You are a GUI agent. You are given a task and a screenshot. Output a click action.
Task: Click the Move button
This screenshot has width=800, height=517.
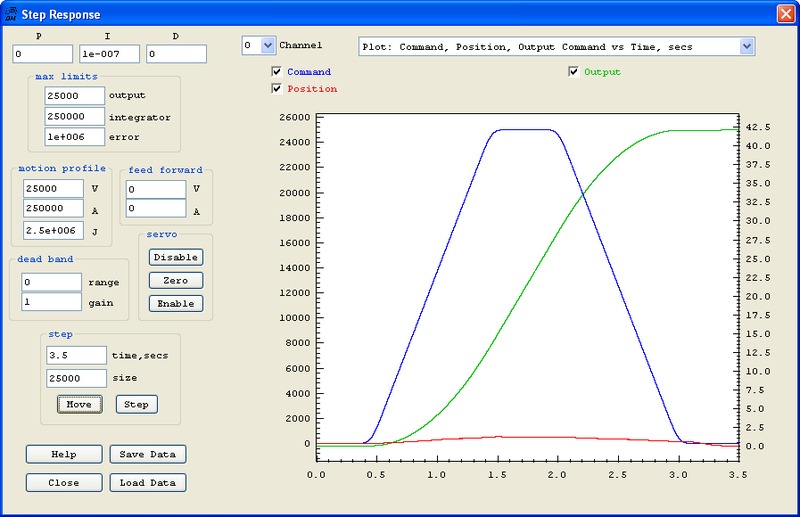[78, 405]
